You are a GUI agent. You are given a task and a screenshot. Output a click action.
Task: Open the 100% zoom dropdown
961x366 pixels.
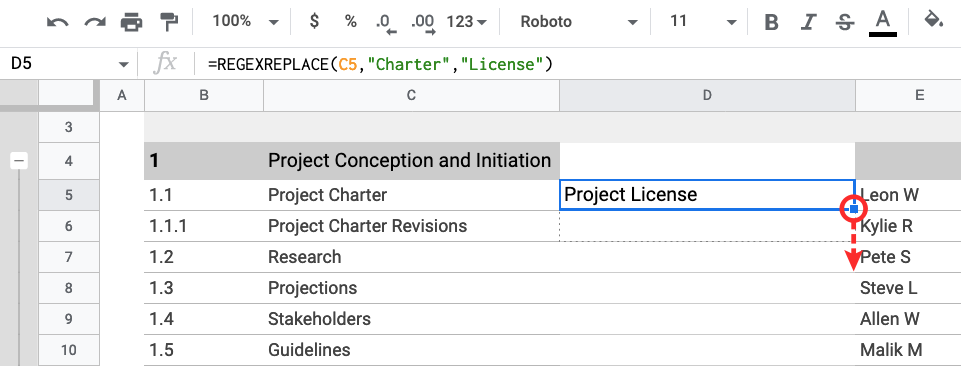(245, 22)
